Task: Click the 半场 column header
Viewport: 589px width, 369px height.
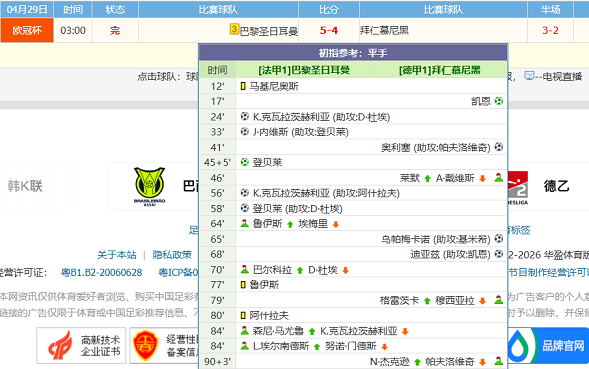Action: coord(550,9)
